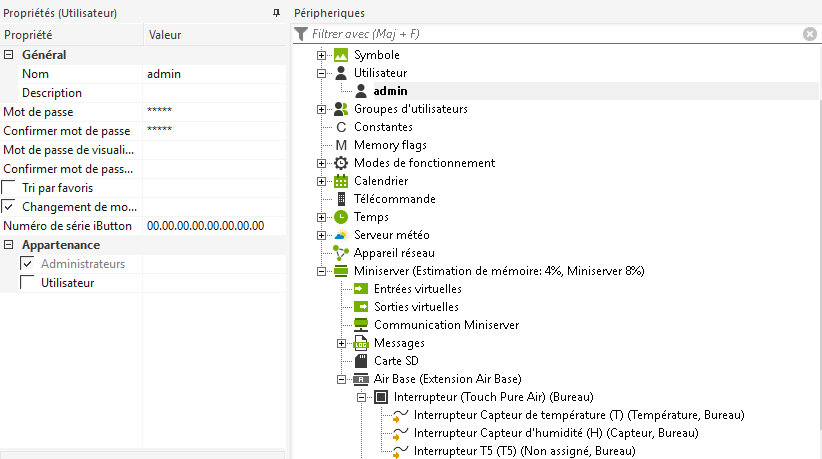Edit the Mot de passe value
Image resolution: width=822 pixels, height=459 pixels.
click(x=214, y=112)
